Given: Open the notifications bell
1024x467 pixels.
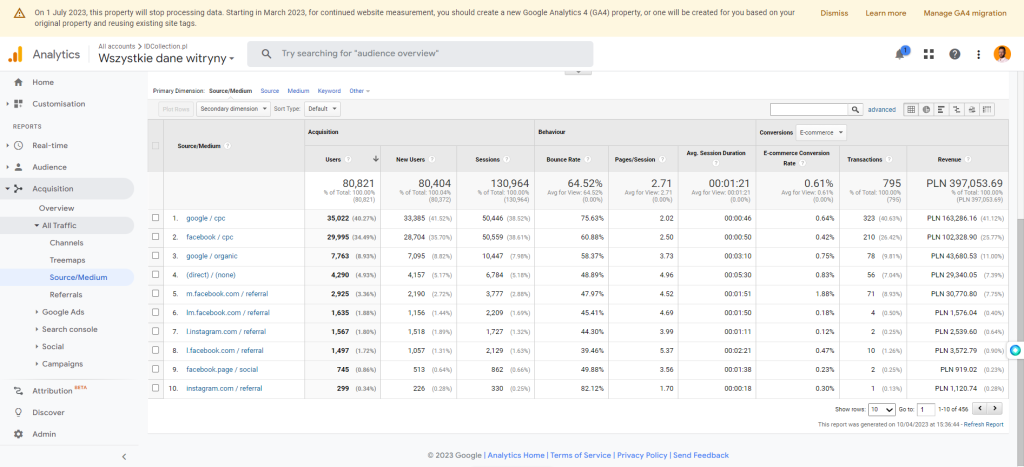Looking at the screenshot, I should 901,54.
